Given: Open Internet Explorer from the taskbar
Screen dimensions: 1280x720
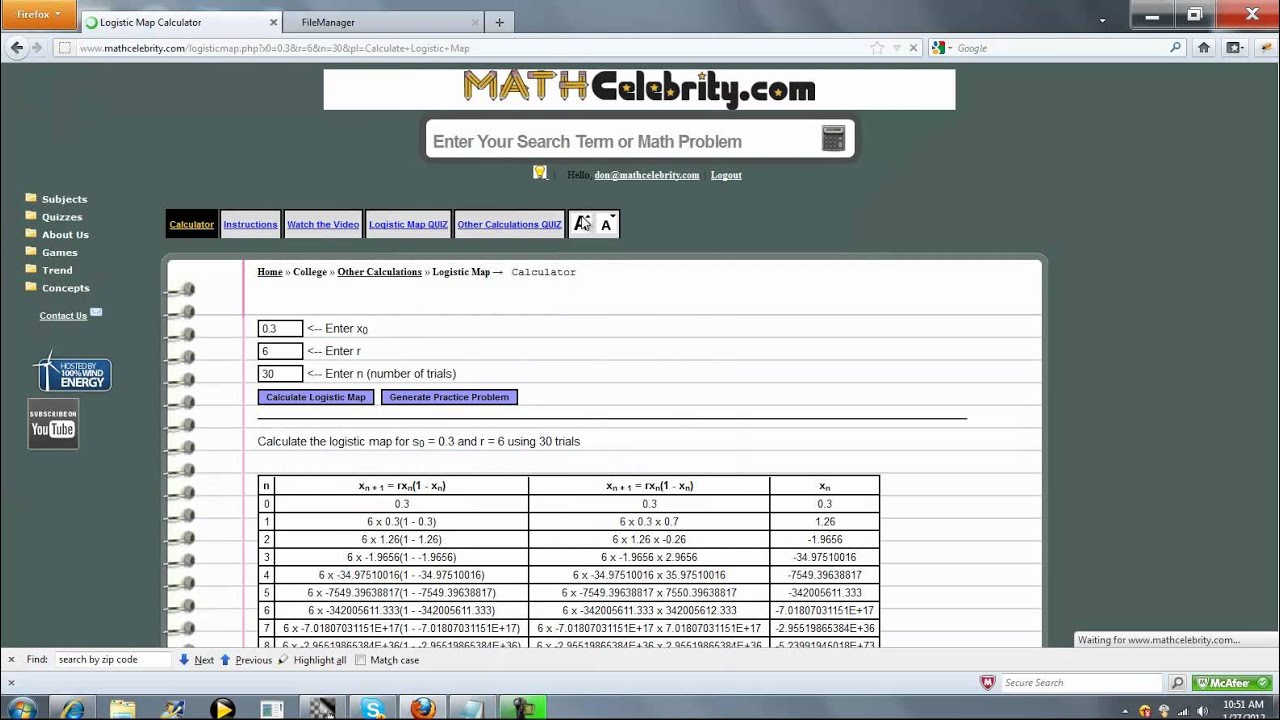Looking at the screenshot, I should [72, 709].
